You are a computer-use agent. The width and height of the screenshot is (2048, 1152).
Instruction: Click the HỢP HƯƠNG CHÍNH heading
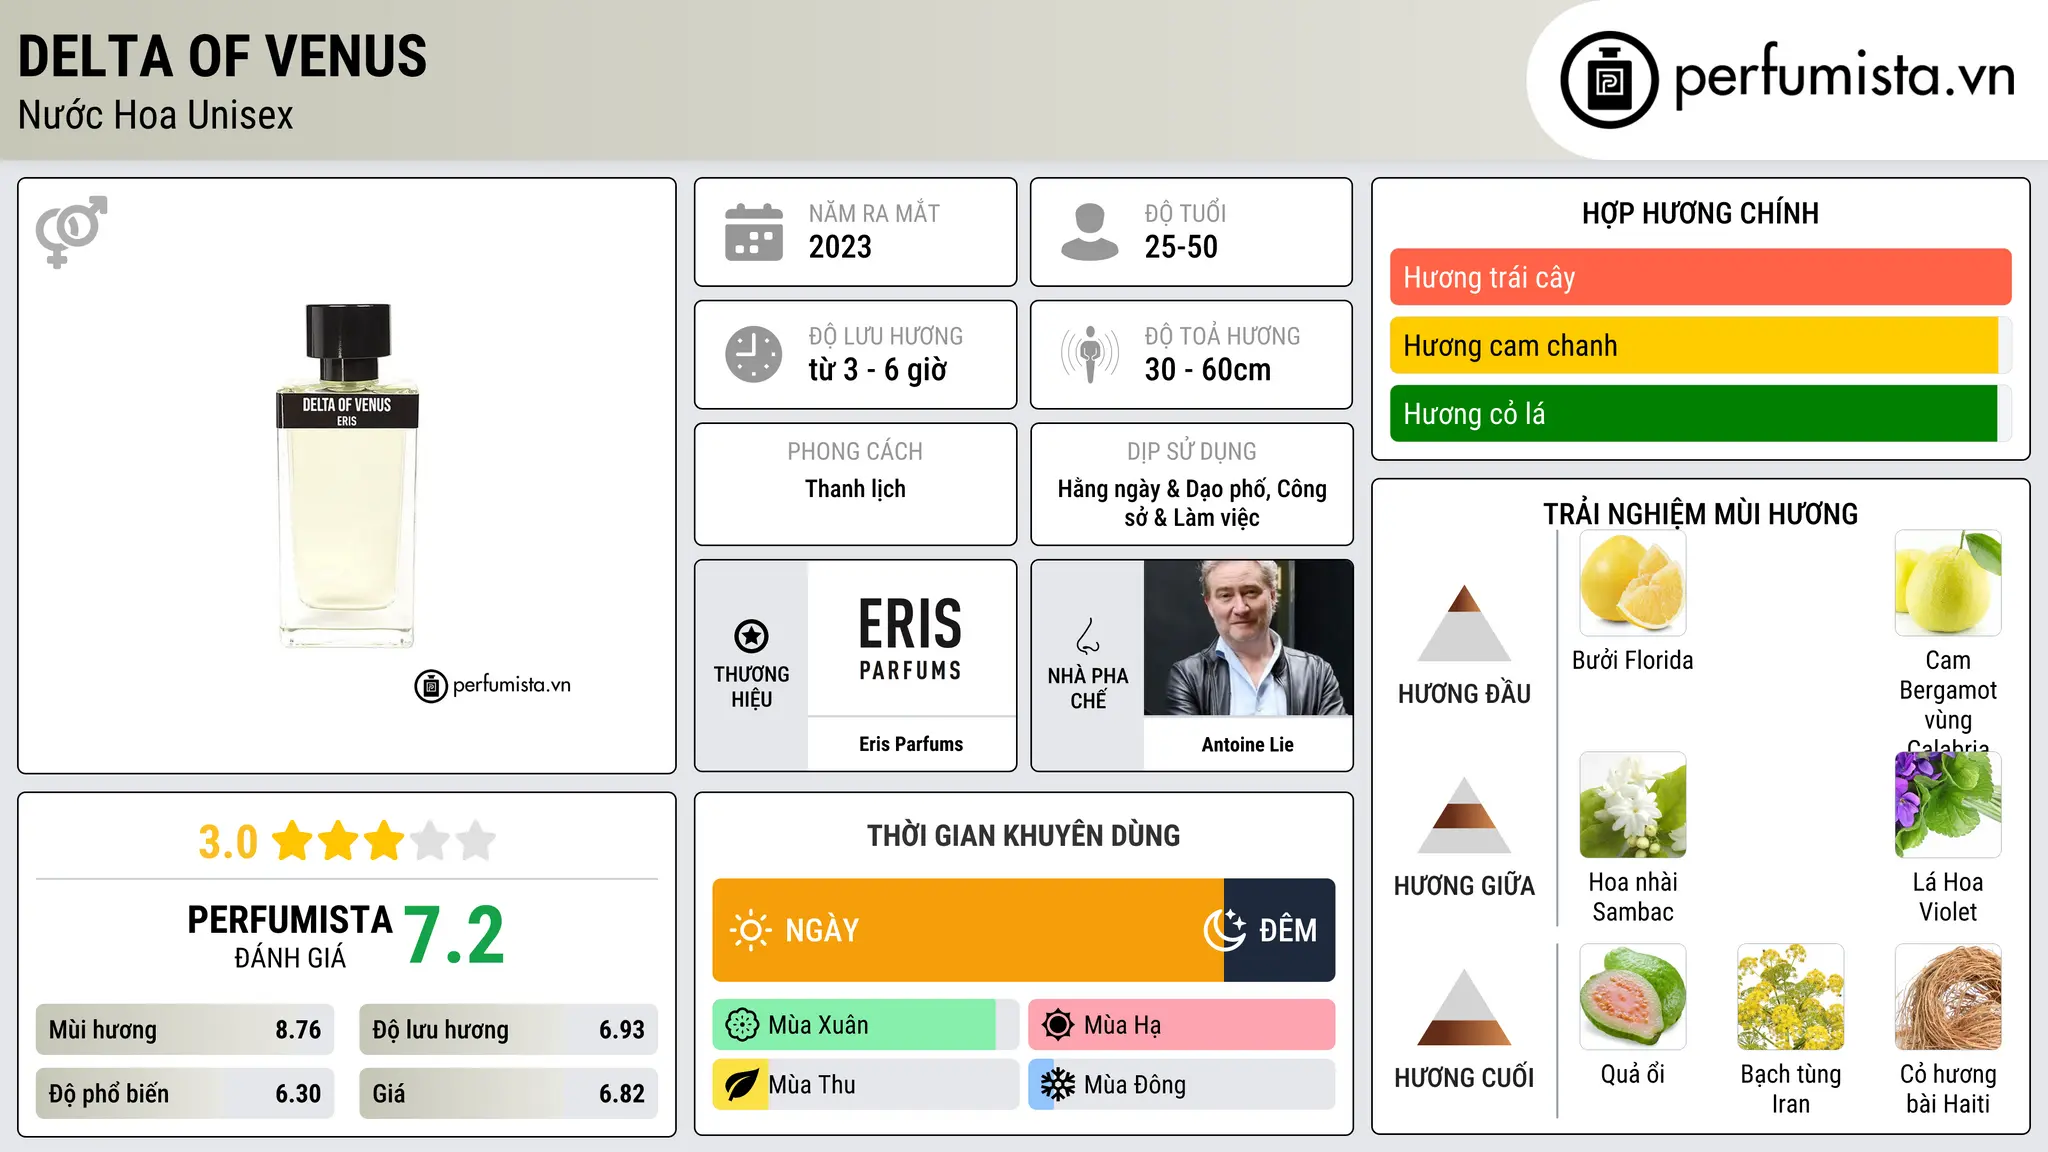(x=1700, y=213)
